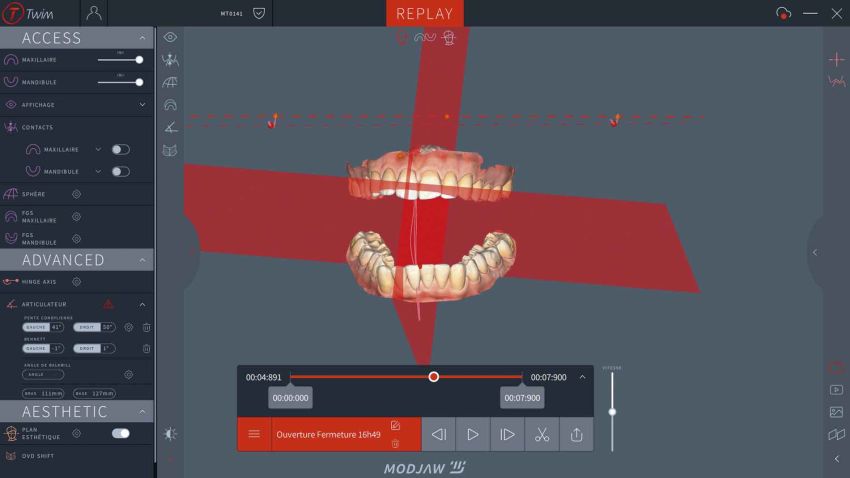Toggle the Maxillaire contacts switch
Image resolution: width=850 pixels, height=478 pixels.
120,149
